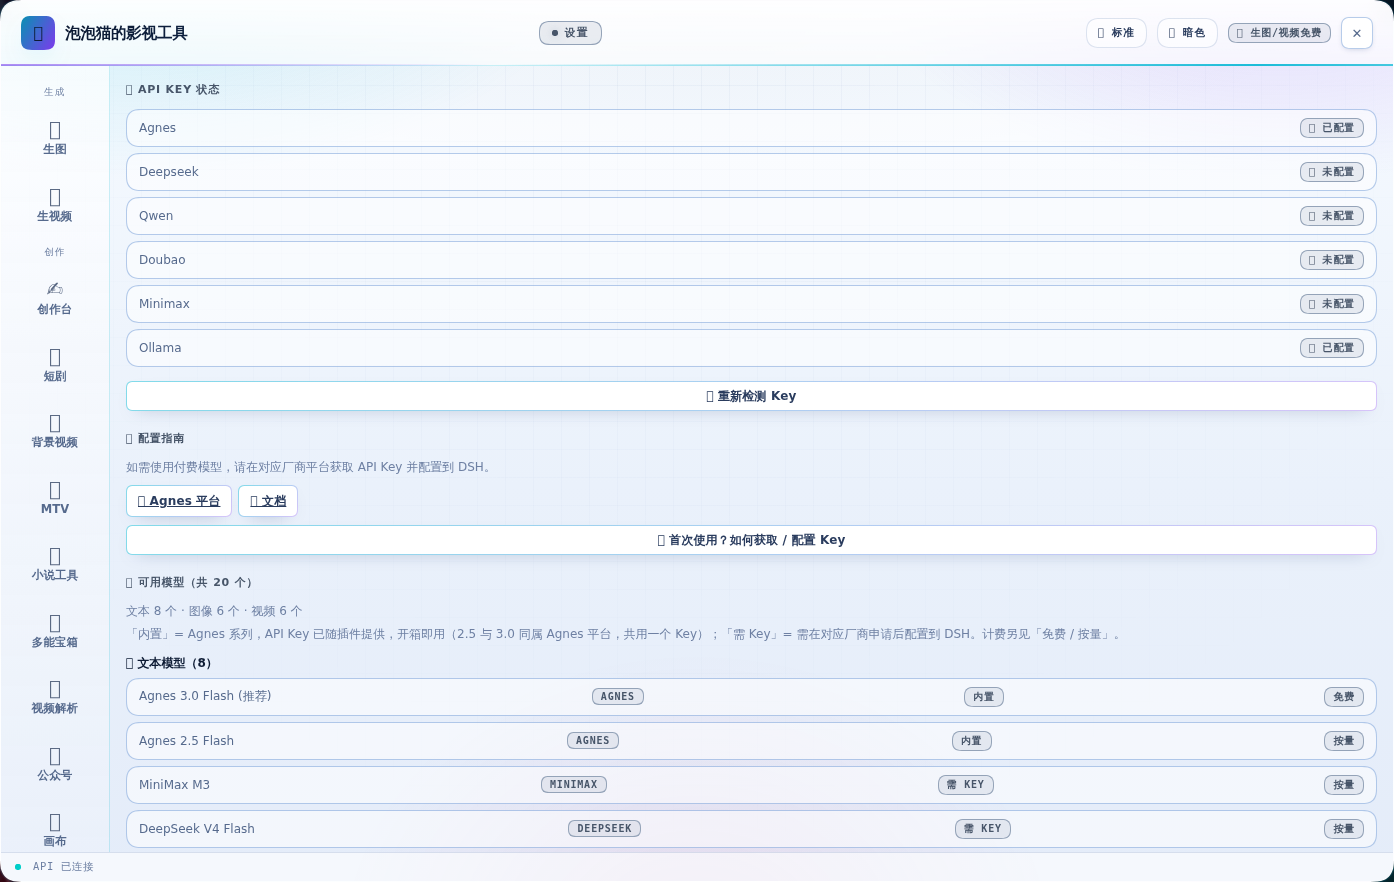Select the Minimax API key row
1394x882 pixels.
click(x=751, y=304)
